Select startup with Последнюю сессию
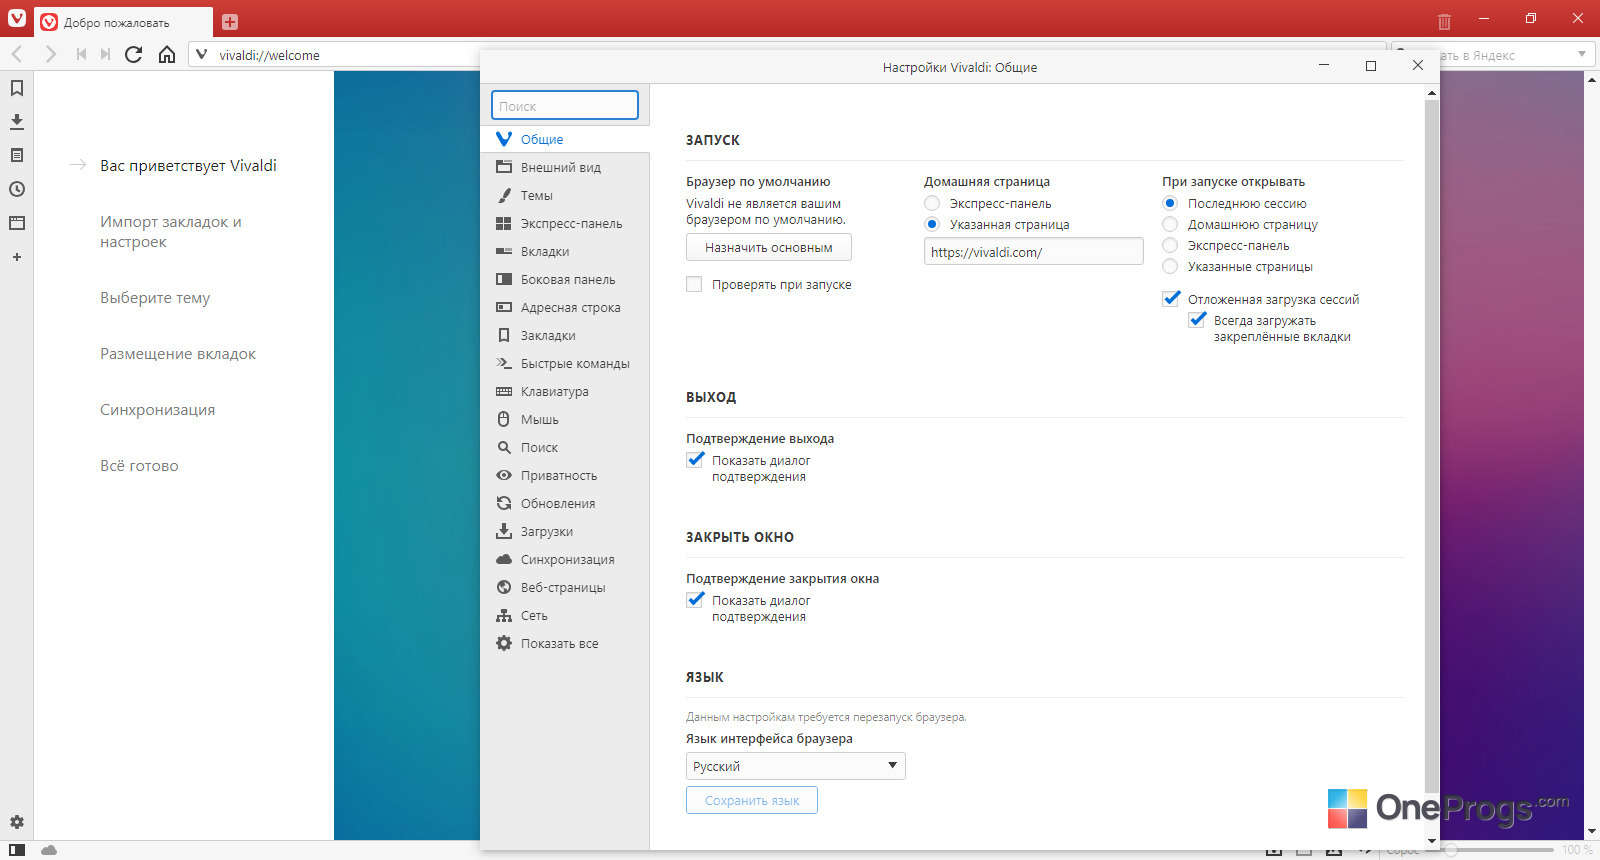The image size is (1600, 860). [x=1170, y=203]
